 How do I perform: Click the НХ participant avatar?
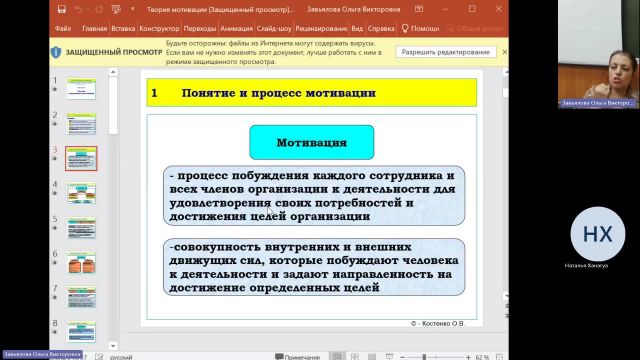click(598, 234)
